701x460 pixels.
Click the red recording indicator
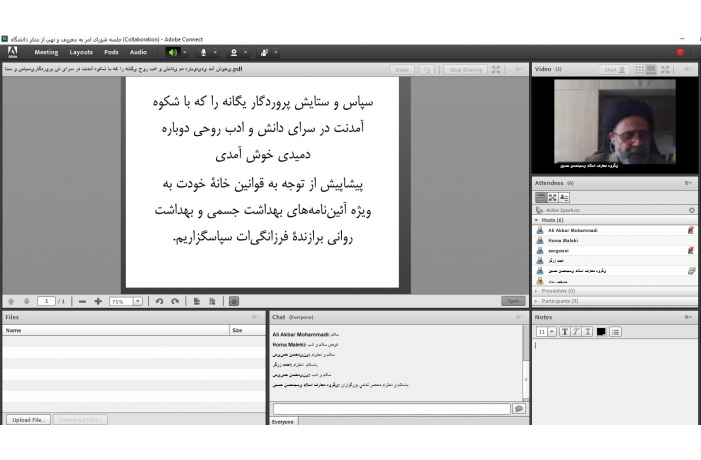coord(680,52)
